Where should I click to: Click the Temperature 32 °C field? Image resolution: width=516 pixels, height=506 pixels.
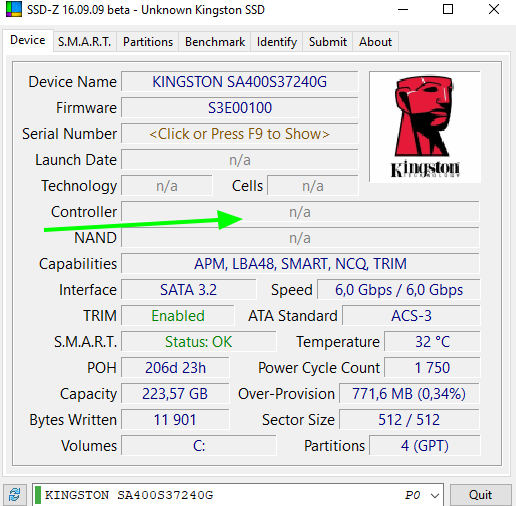pos(432,342)
